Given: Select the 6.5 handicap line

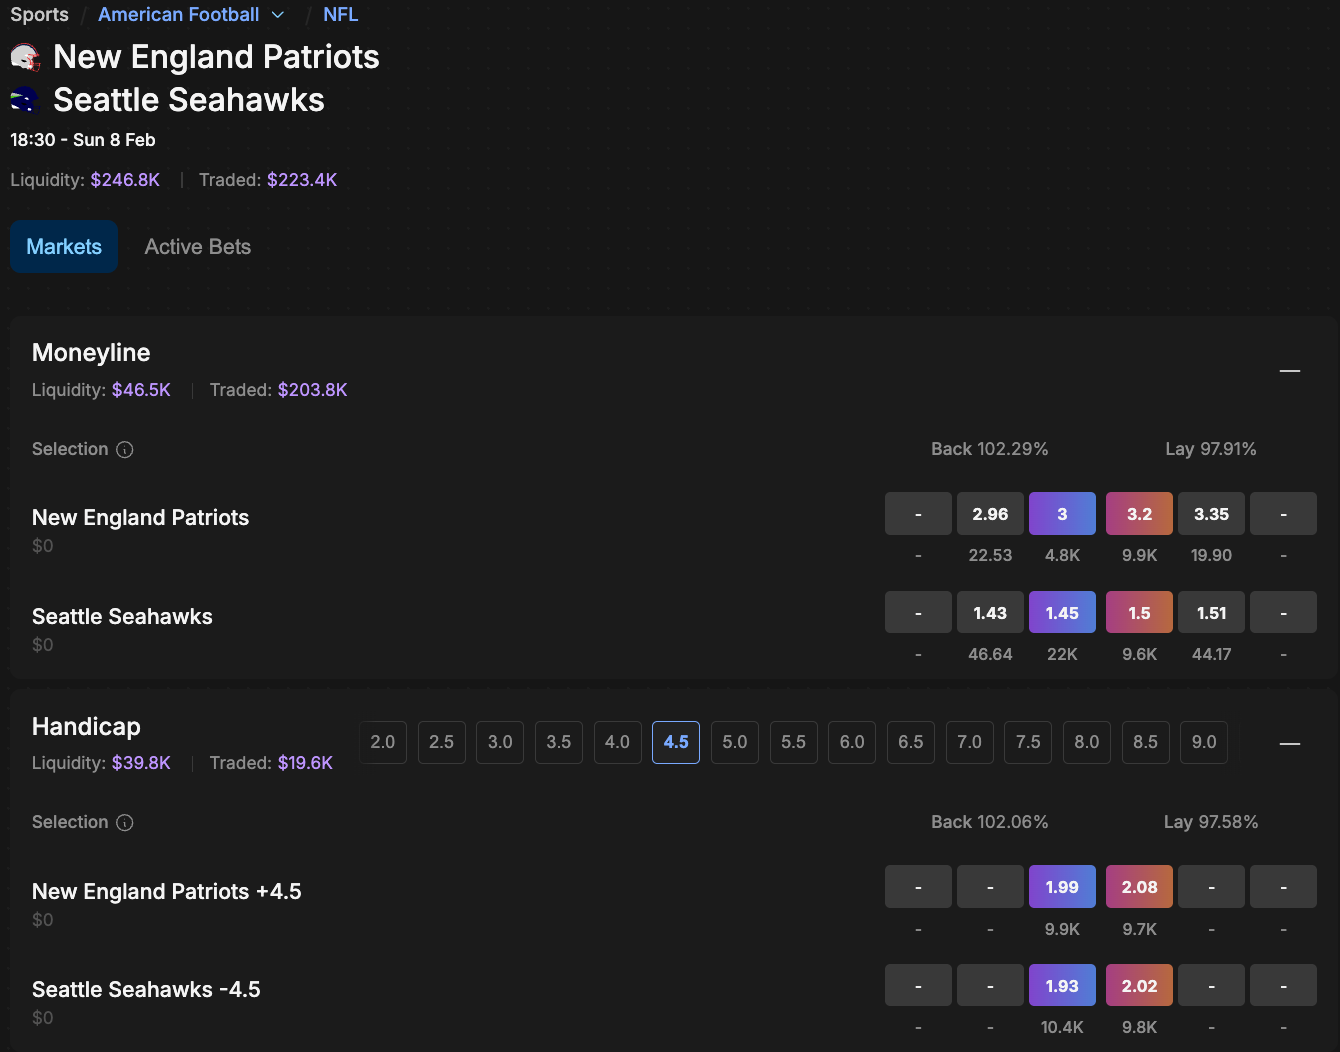Looking at the screenshot, I should [x=911, y=742].
